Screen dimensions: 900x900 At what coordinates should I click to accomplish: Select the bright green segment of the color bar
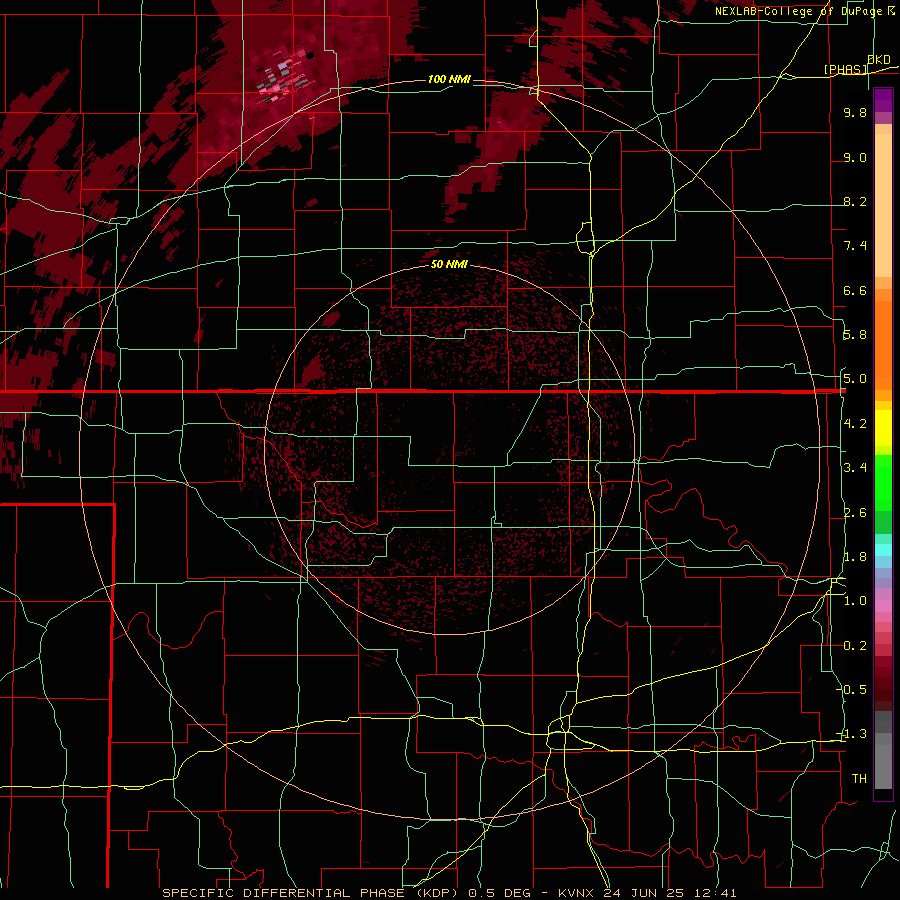point(883,483)
